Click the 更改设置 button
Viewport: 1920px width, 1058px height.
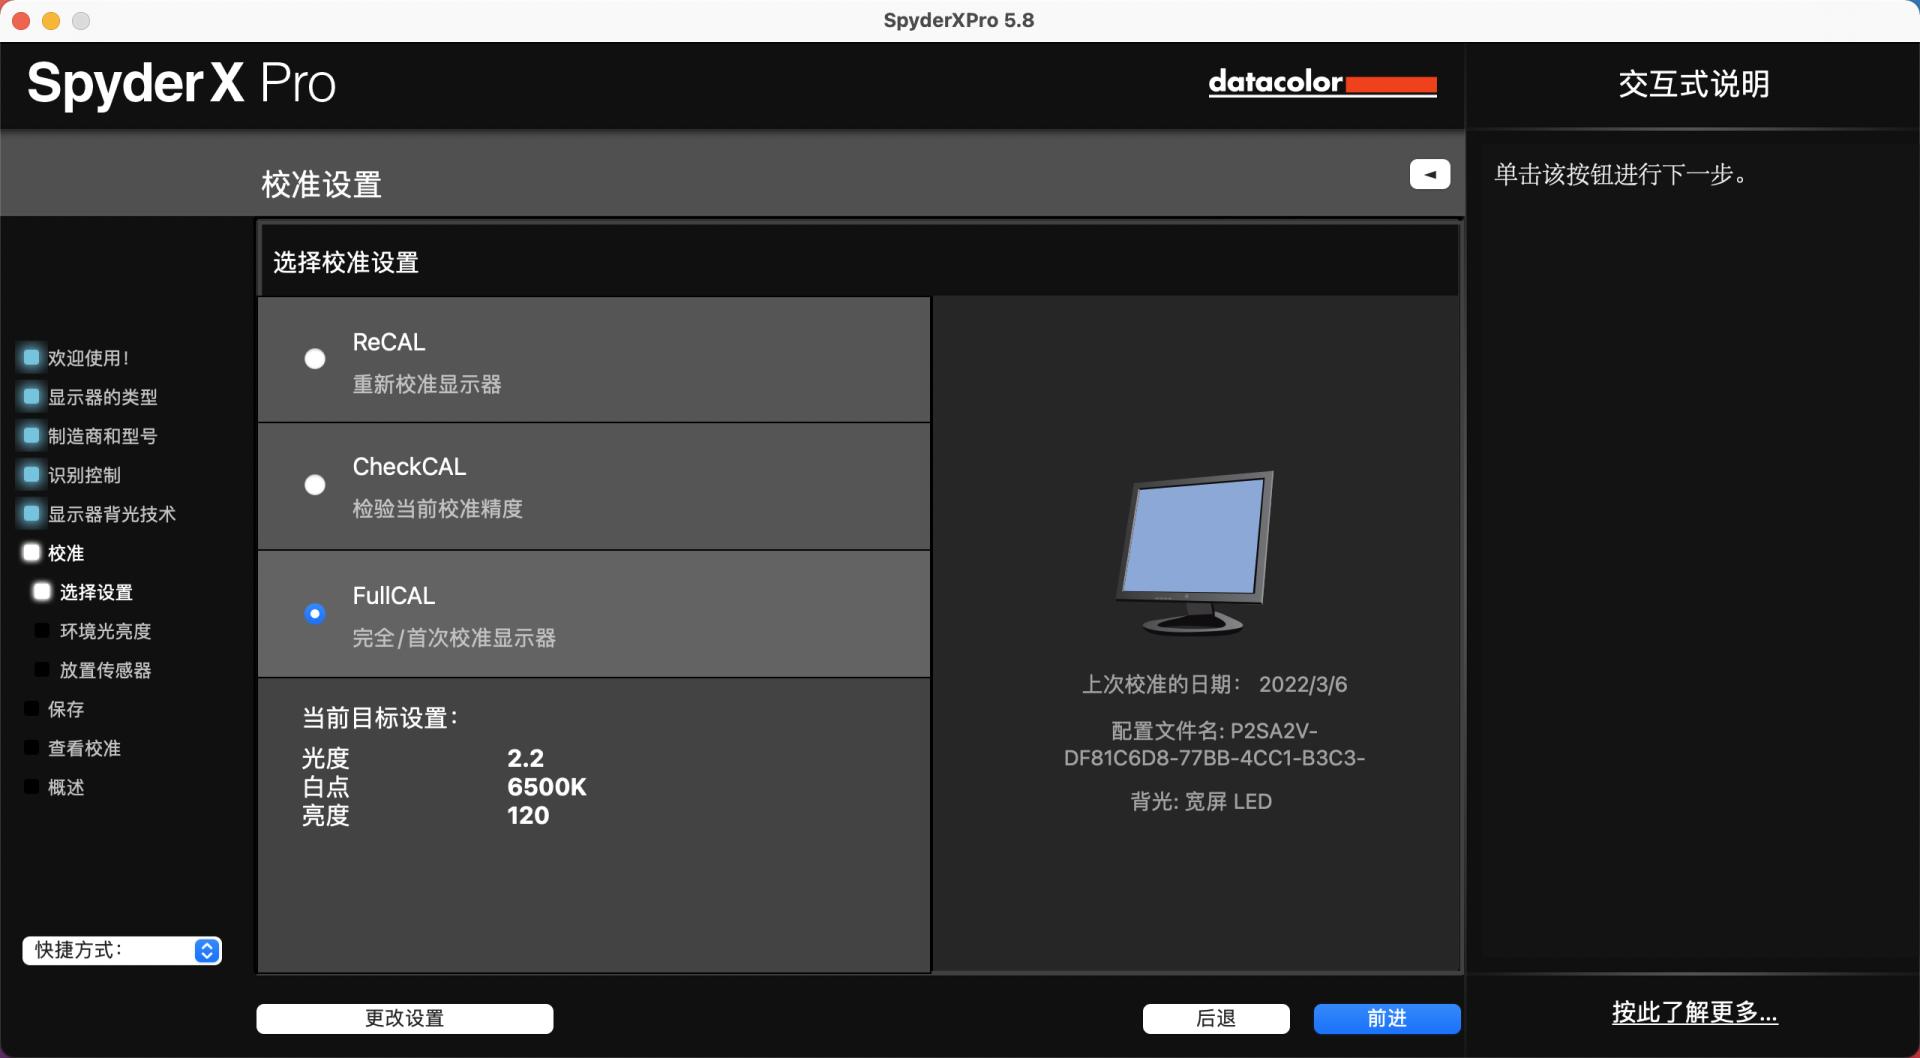click(x=404, y=1018)
